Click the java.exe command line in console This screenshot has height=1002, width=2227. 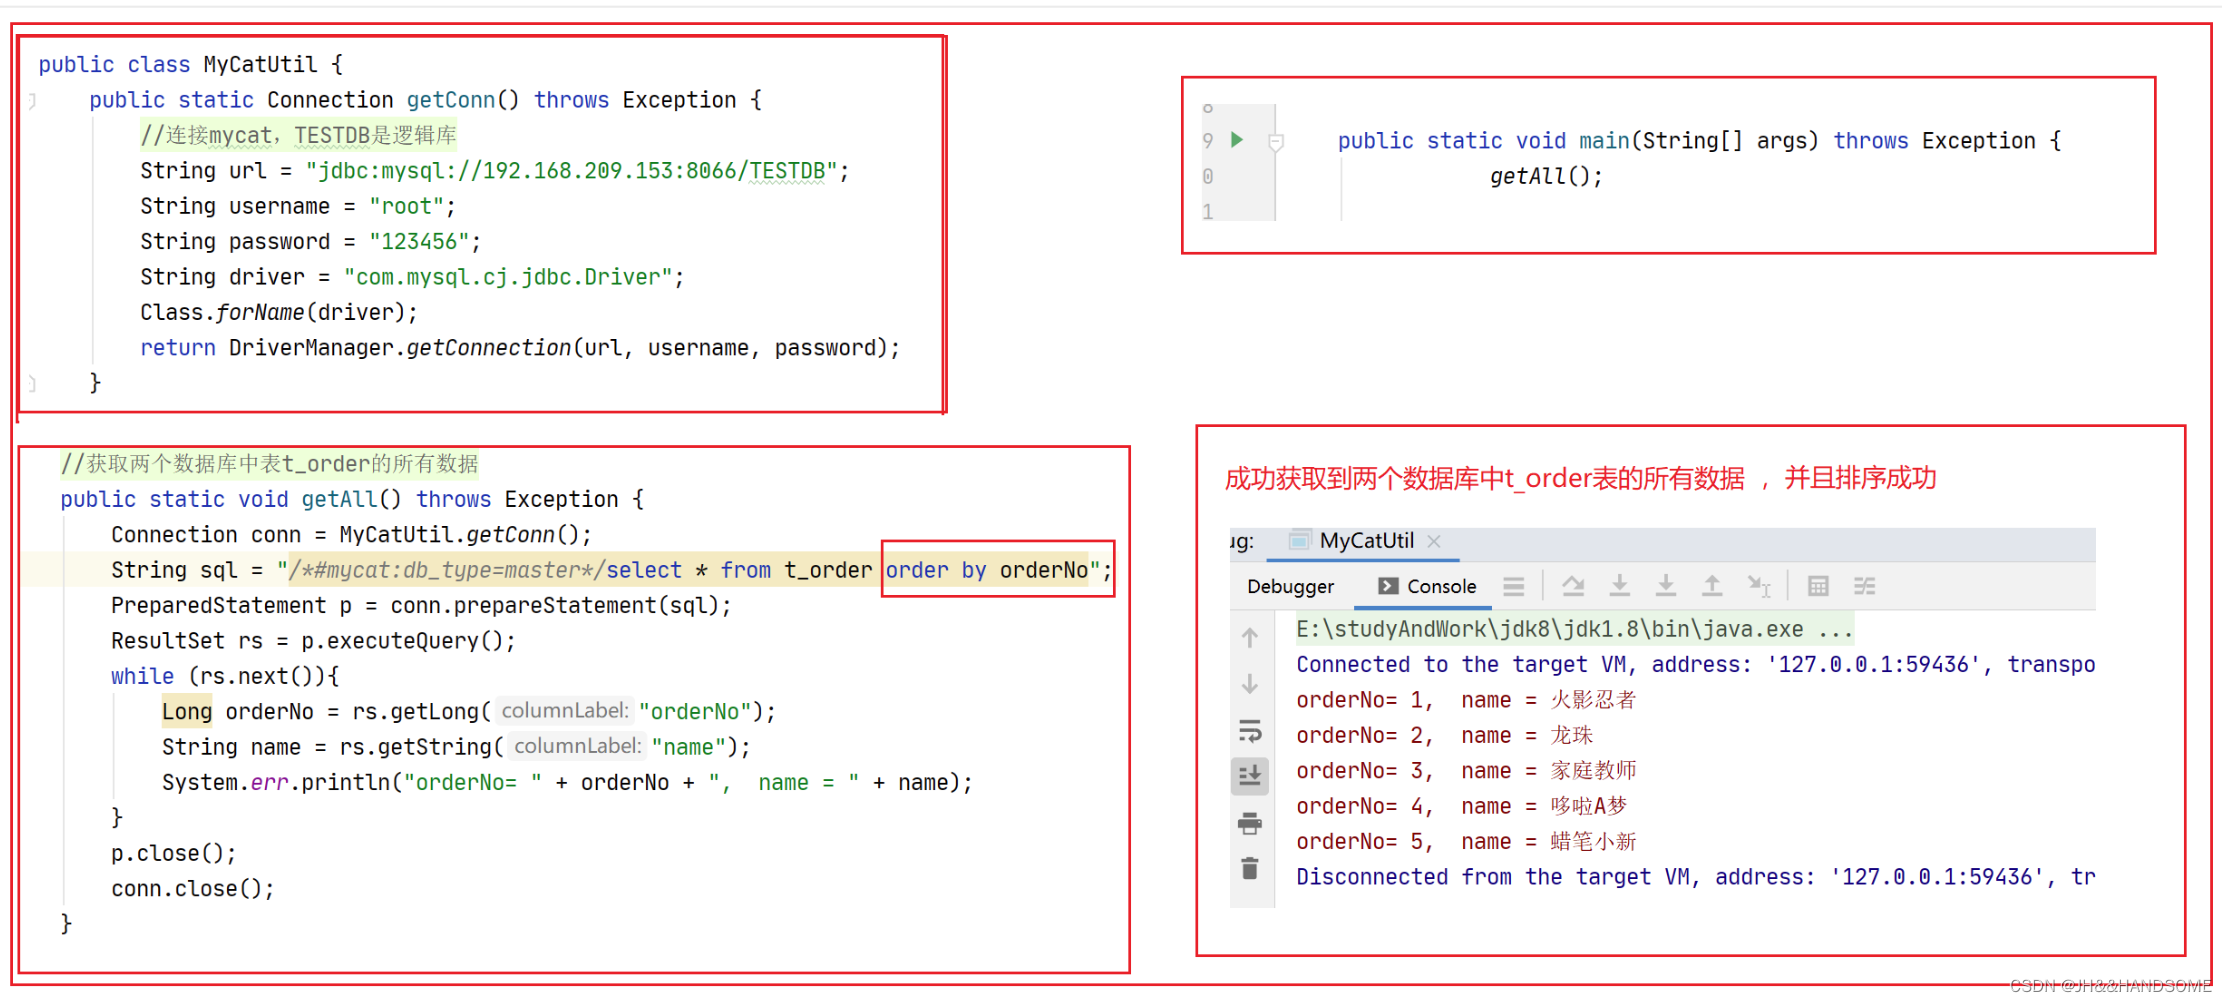click(1574, 630)
